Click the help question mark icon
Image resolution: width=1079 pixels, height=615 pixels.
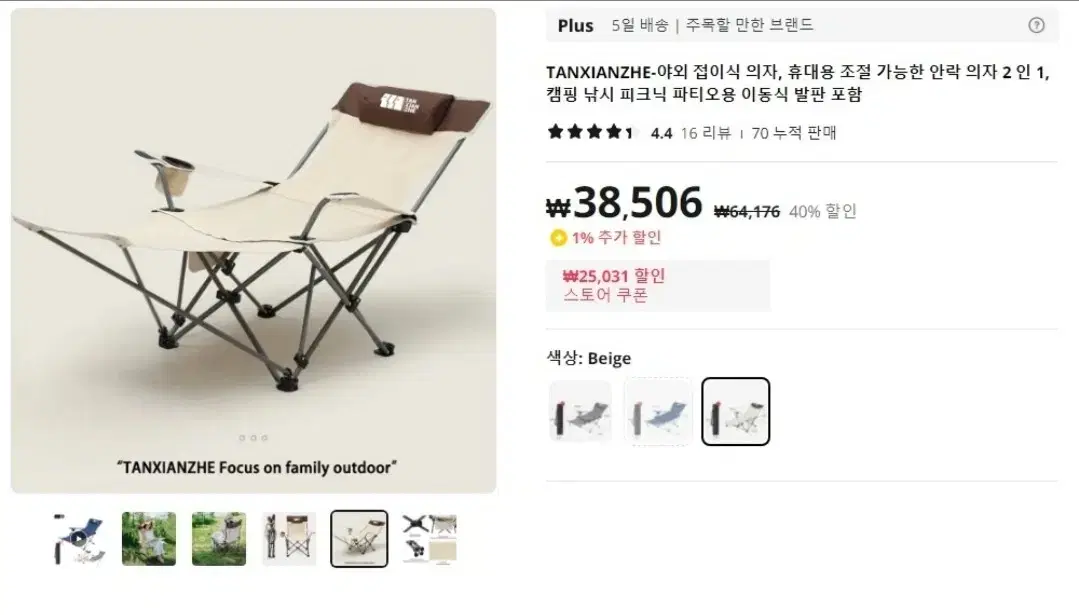(x=1036, y=25)
